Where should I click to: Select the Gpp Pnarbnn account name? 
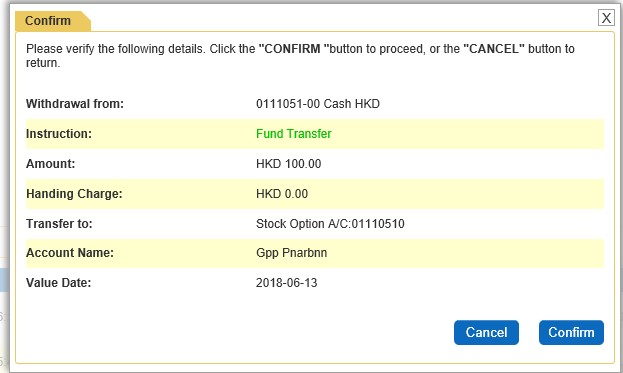292,253
